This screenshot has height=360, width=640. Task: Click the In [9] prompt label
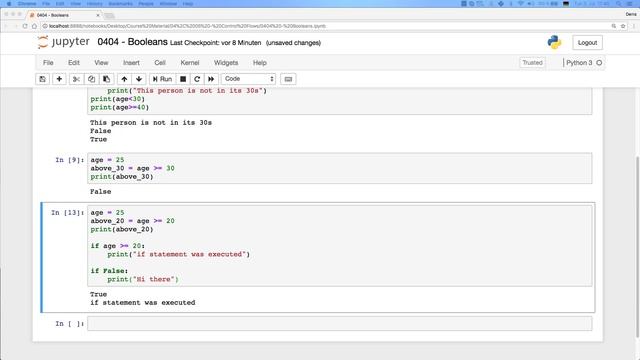[x=70, y=160]
